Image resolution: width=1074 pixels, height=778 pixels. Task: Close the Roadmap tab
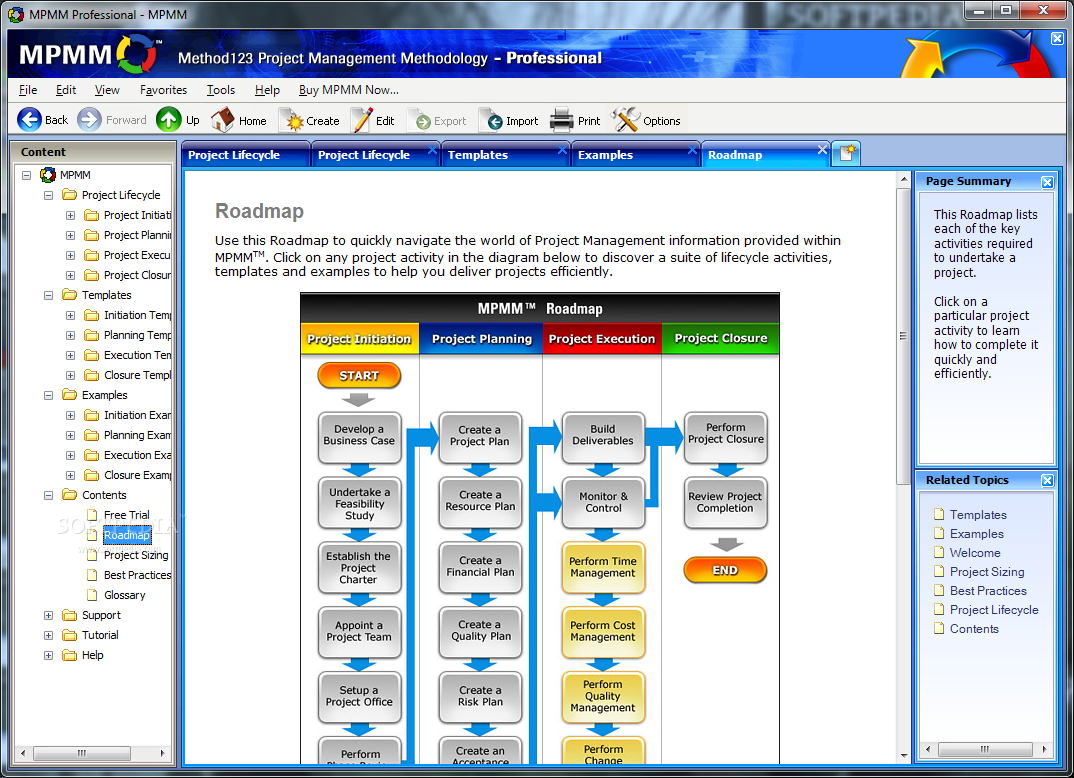[x=823, y=149]
